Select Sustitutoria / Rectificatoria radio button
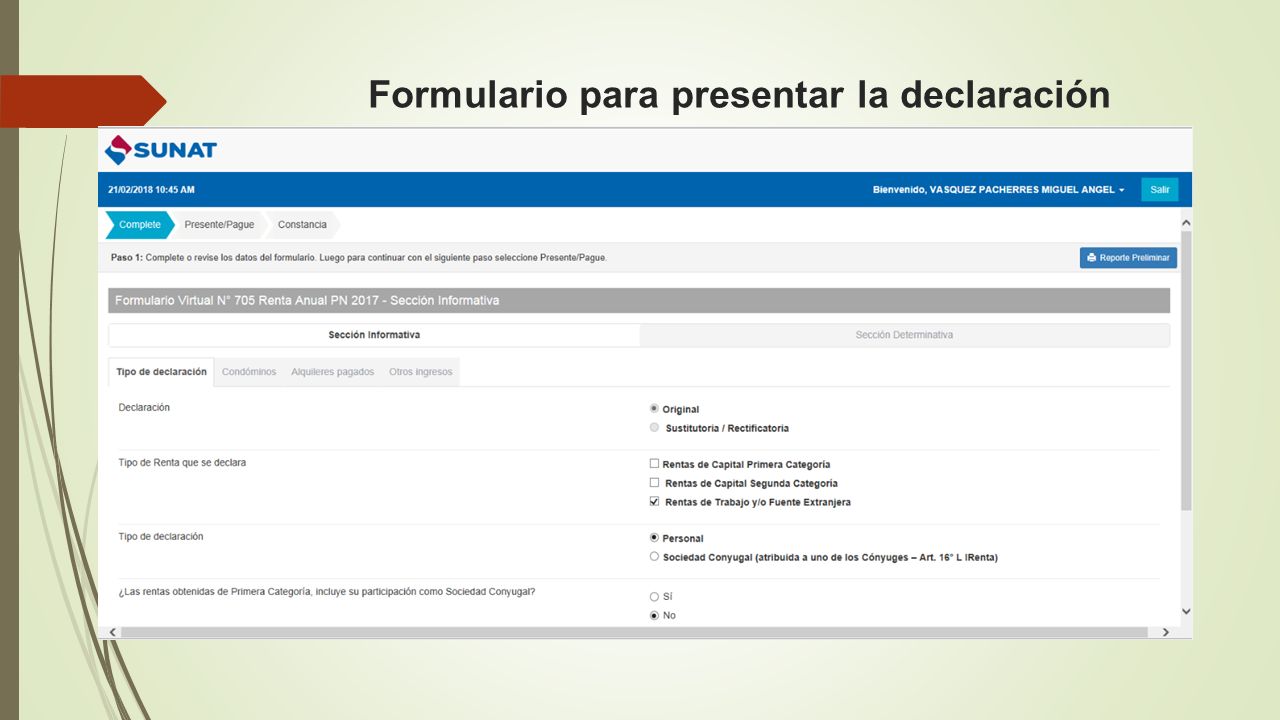The width and height of the screenshot is (1280, 720). click(x=654, y=428)
